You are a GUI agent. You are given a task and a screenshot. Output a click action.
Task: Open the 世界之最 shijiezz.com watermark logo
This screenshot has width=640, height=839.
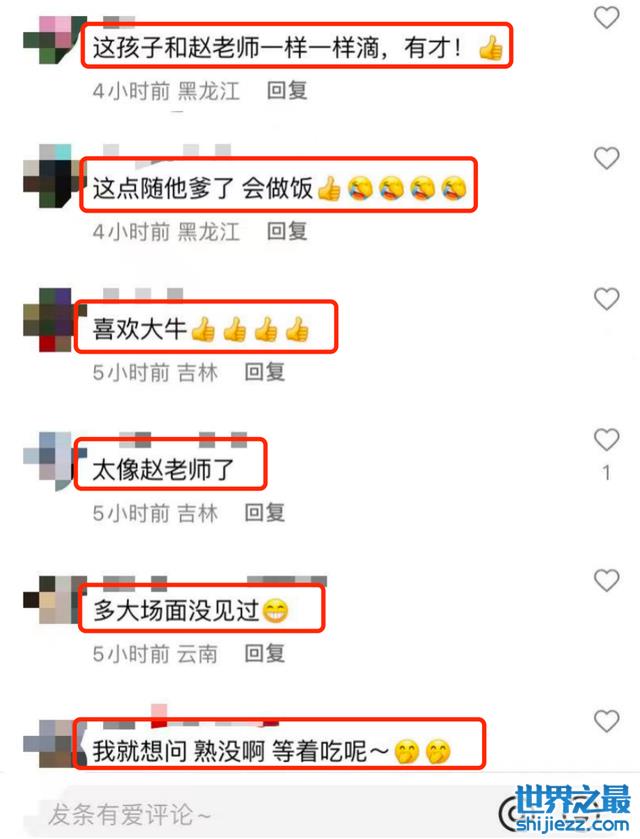click(x=568, y=808)
